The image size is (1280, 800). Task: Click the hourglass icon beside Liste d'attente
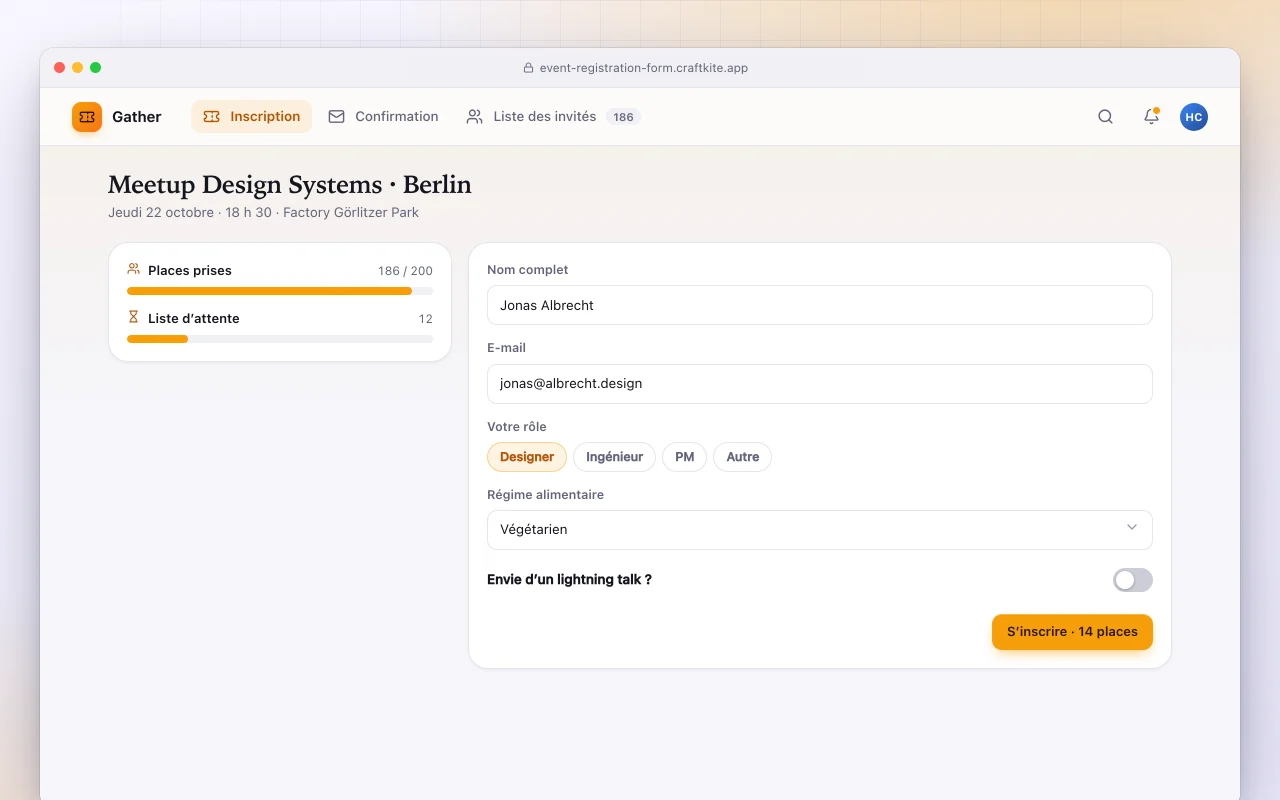[134, 317]
